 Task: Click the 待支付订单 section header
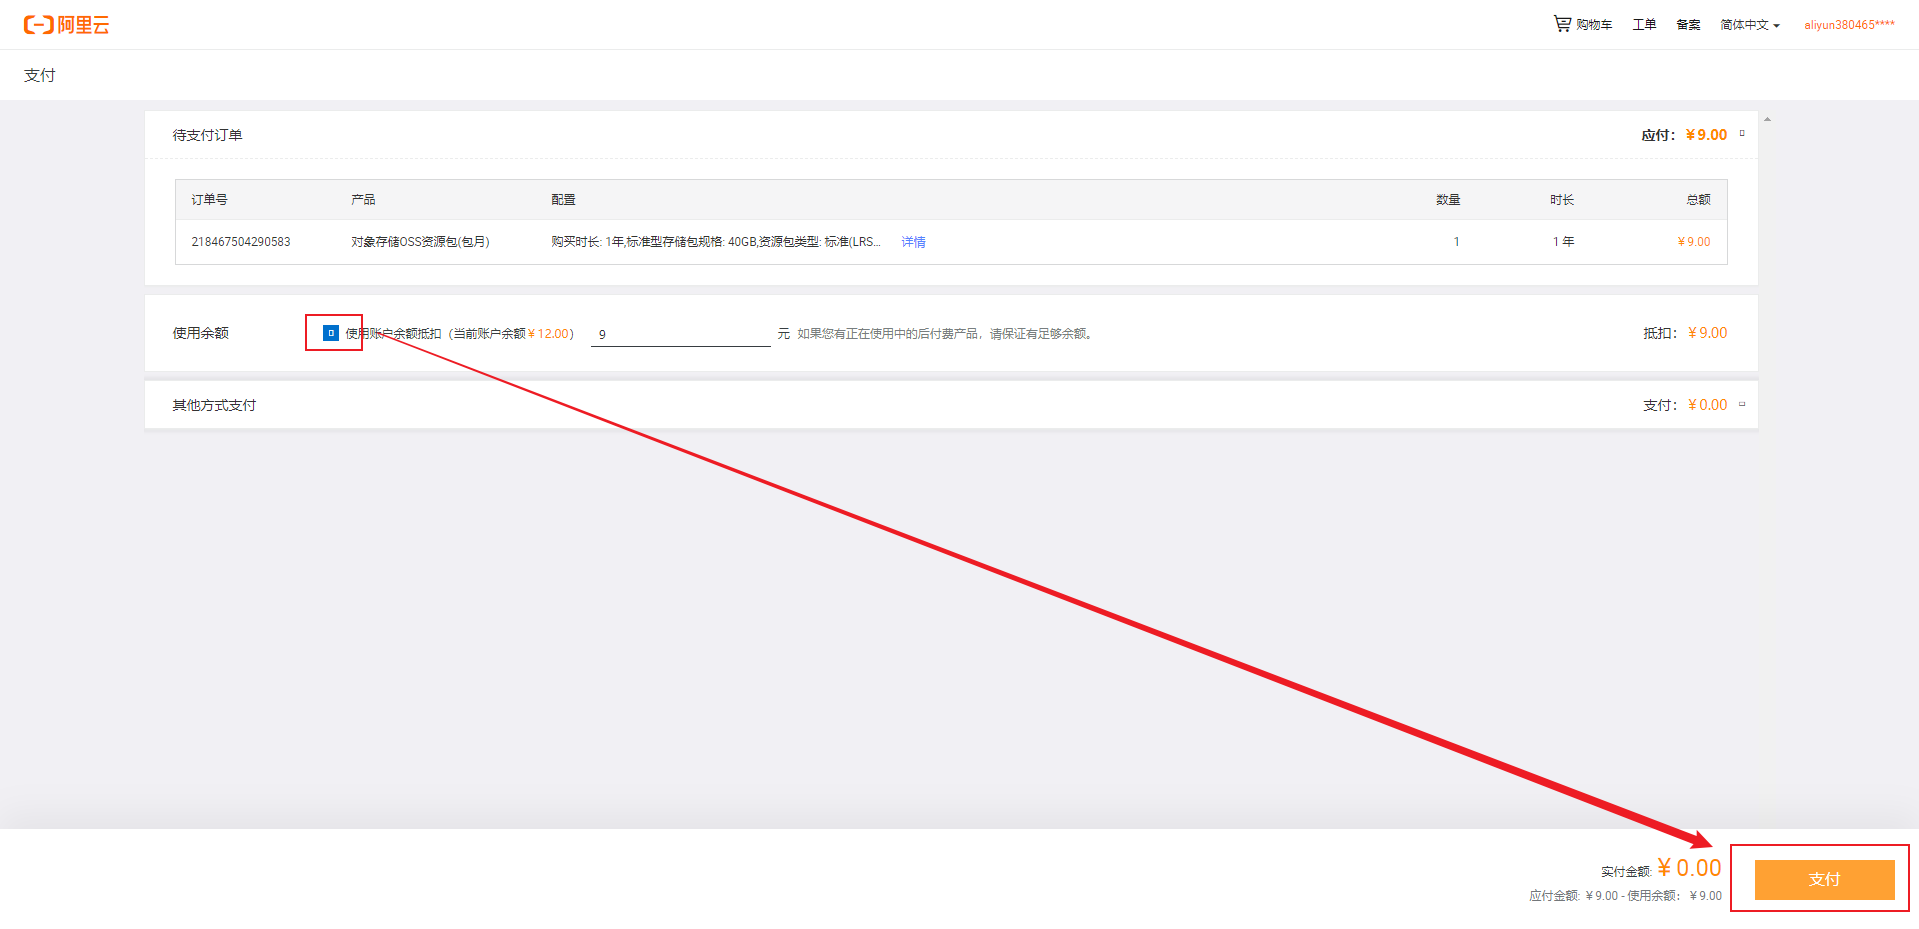click(209, 134)
